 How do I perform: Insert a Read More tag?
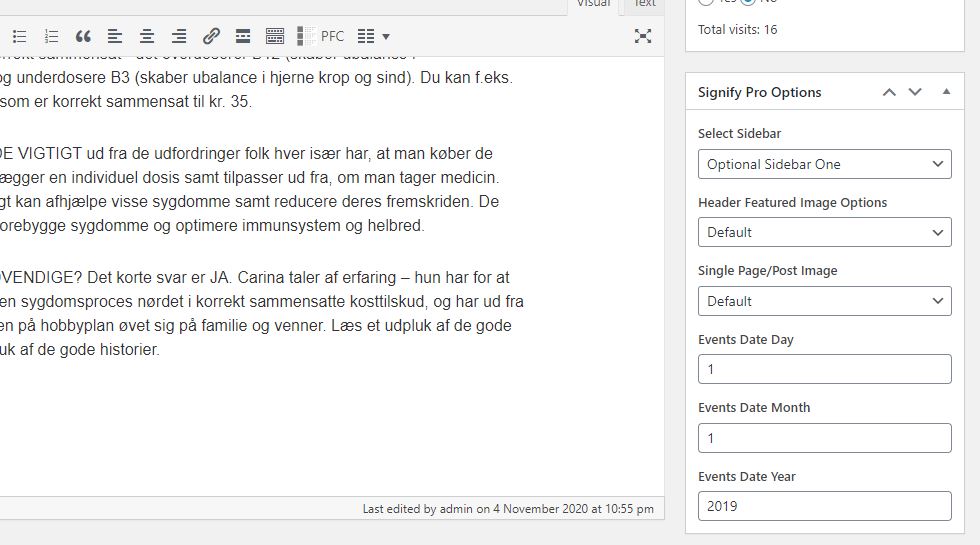(243, 36)
